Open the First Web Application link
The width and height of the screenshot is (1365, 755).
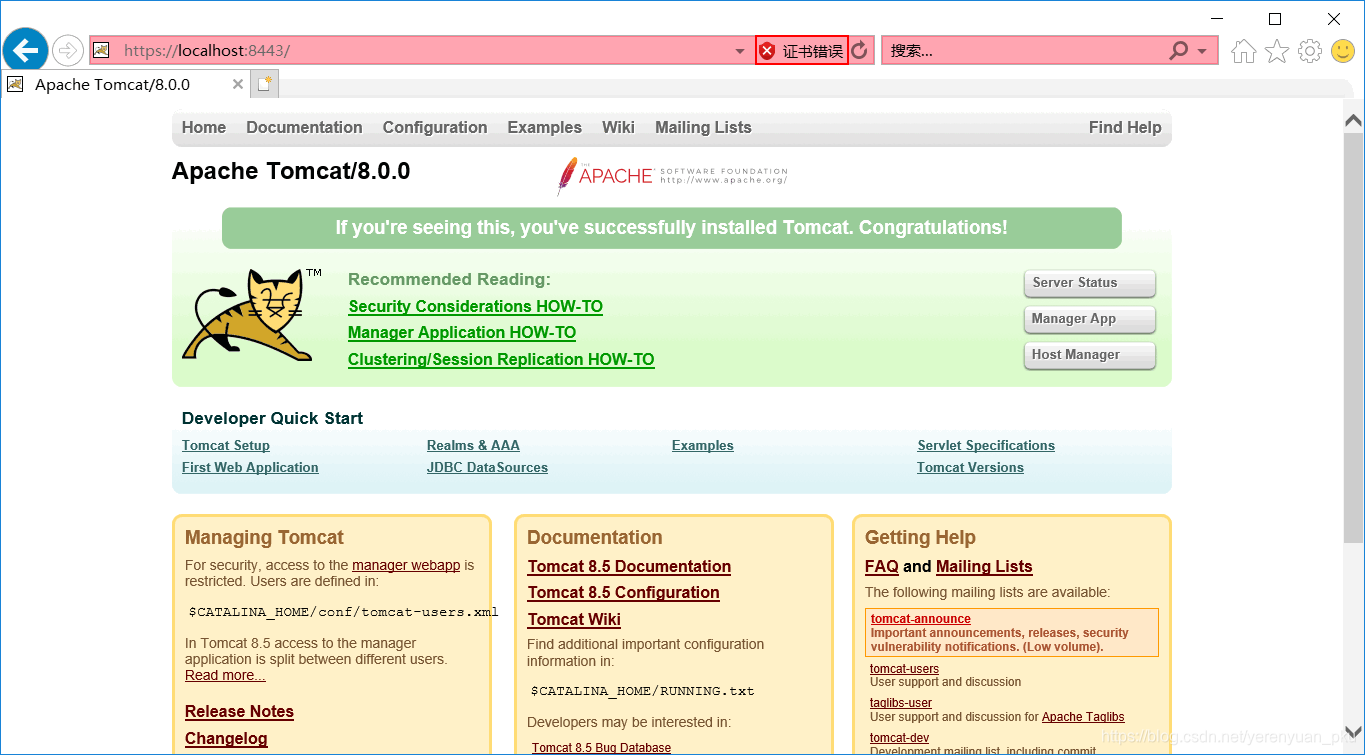250,467
